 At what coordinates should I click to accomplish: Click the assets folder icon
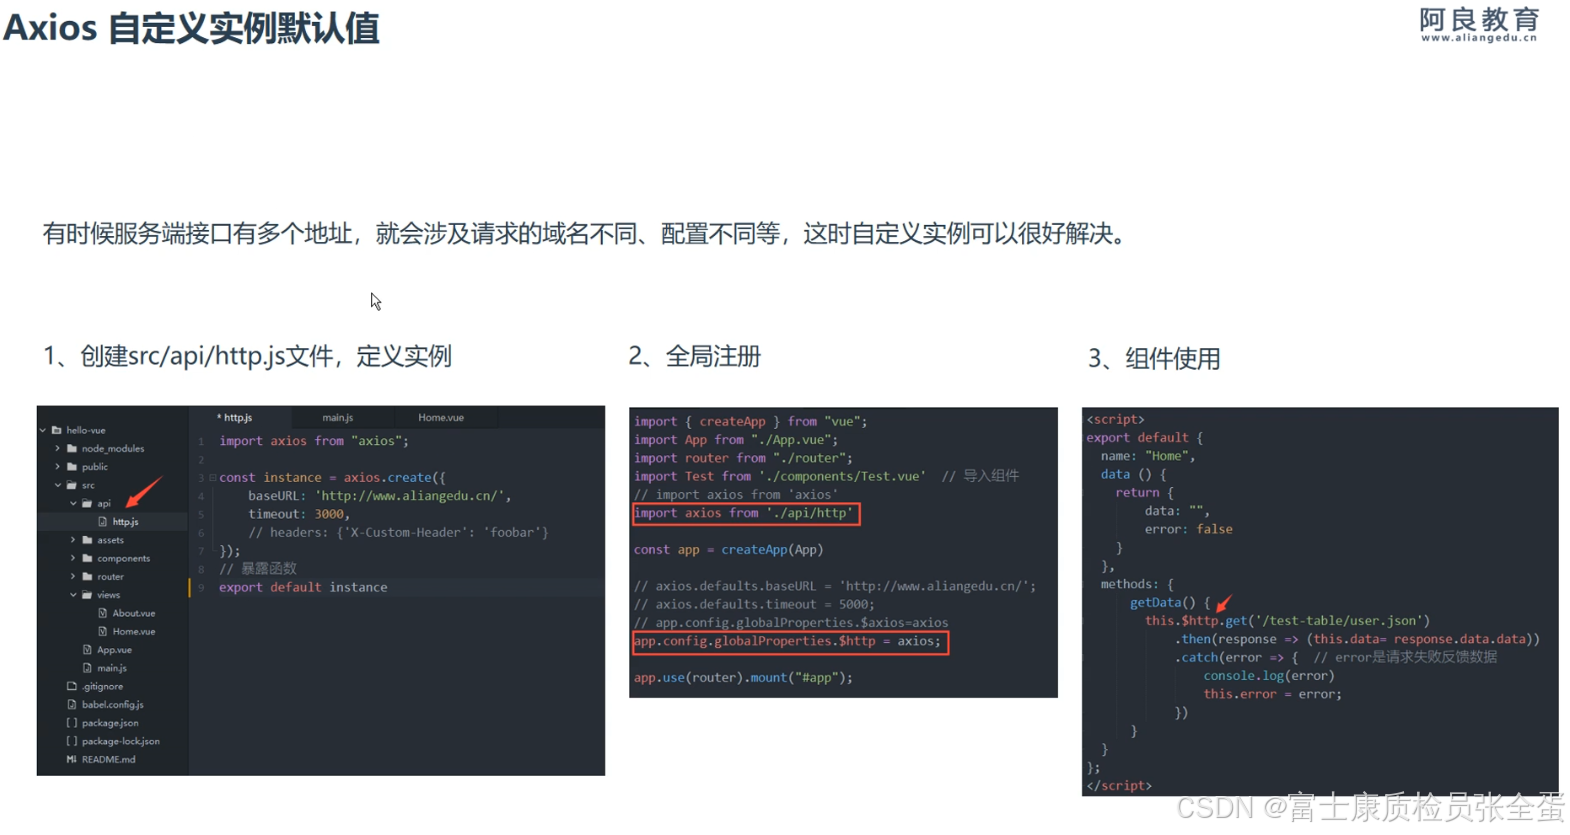pyautogui.click(x=87, y=540)
